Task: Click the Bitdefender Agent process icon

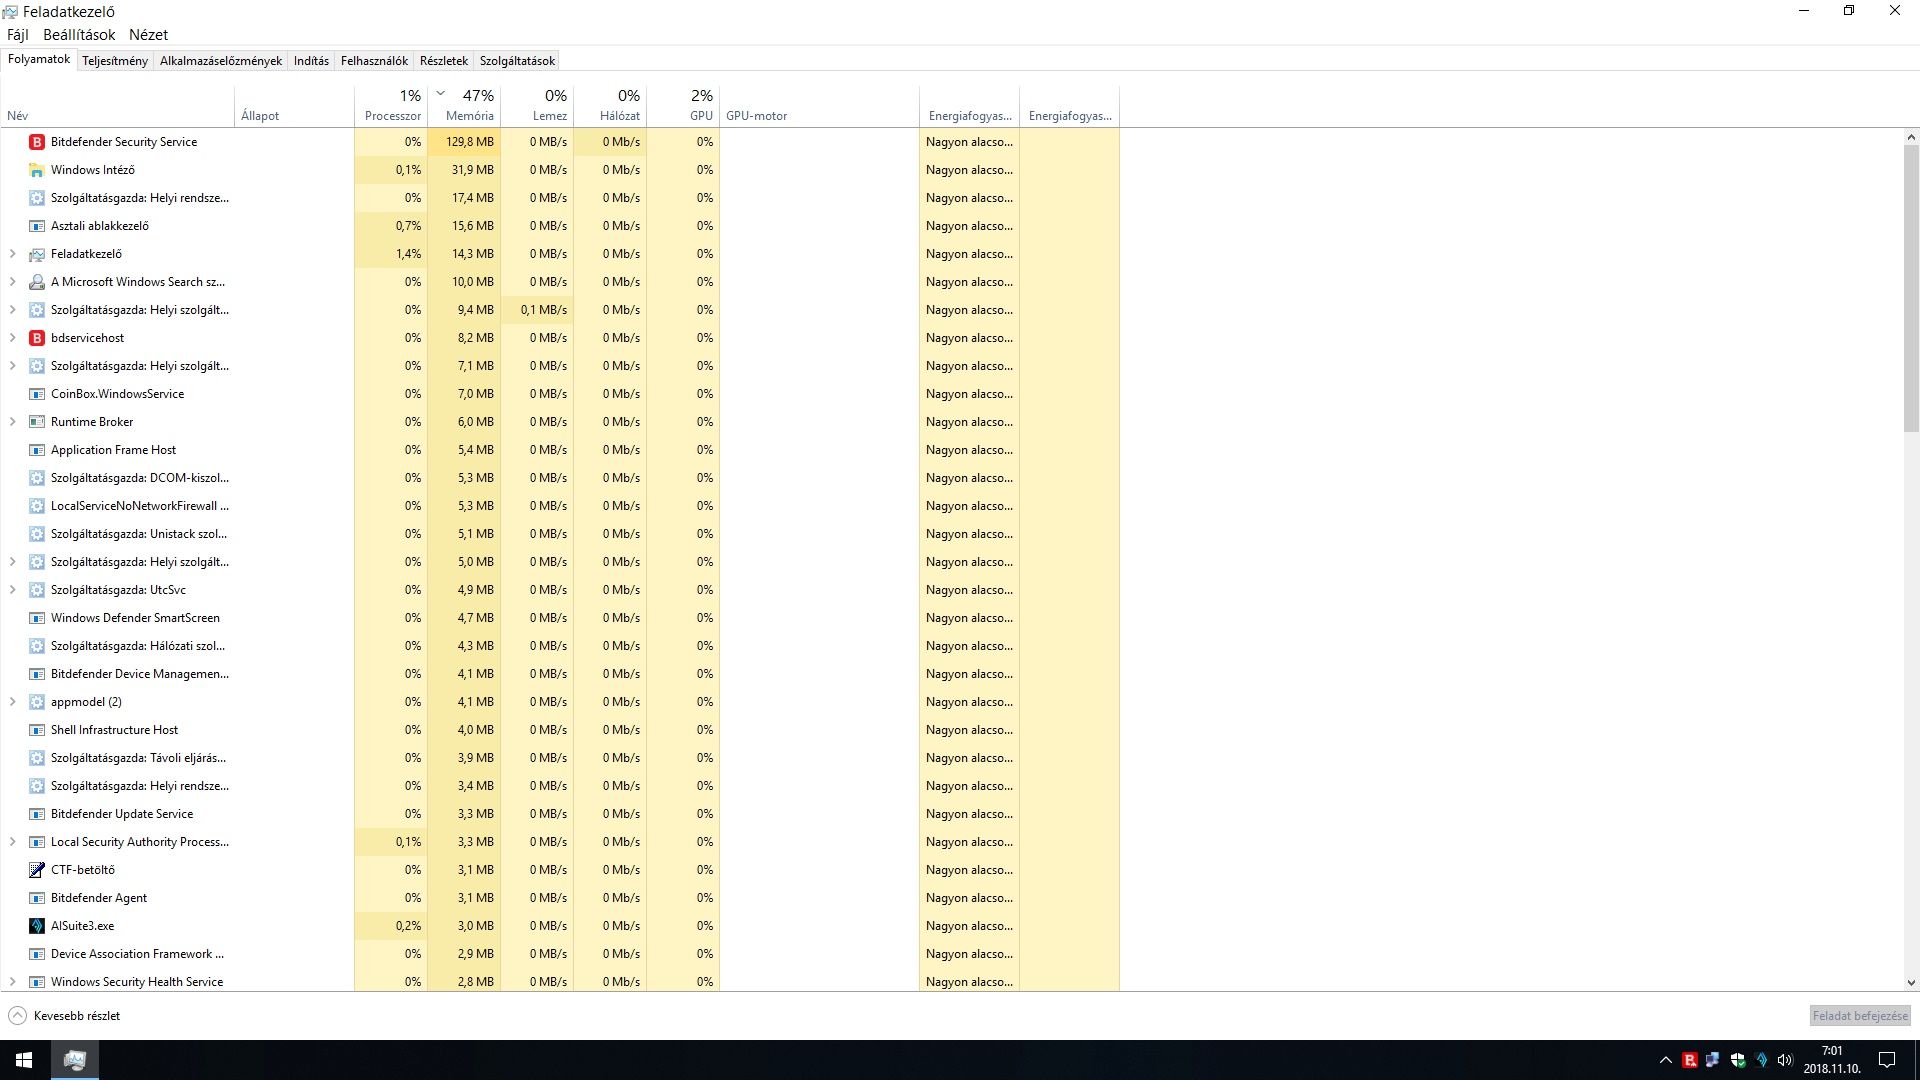Action: [37, 898]
